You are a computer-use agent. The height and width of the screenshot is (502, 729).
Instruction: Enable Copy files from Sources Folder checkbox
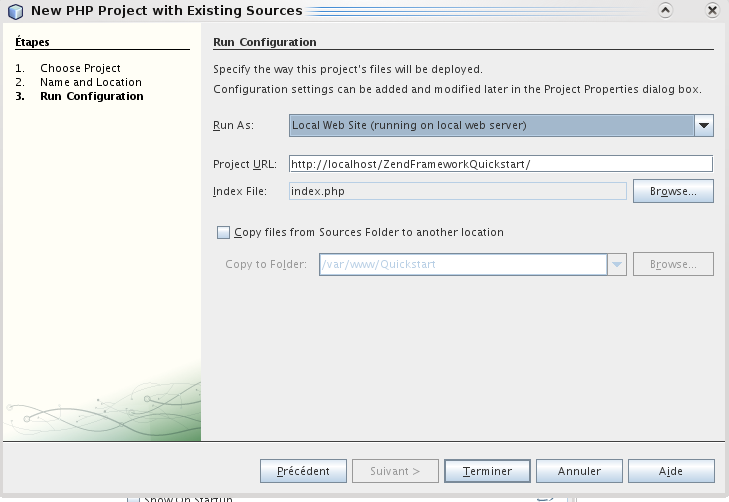[x=223, y=232]
